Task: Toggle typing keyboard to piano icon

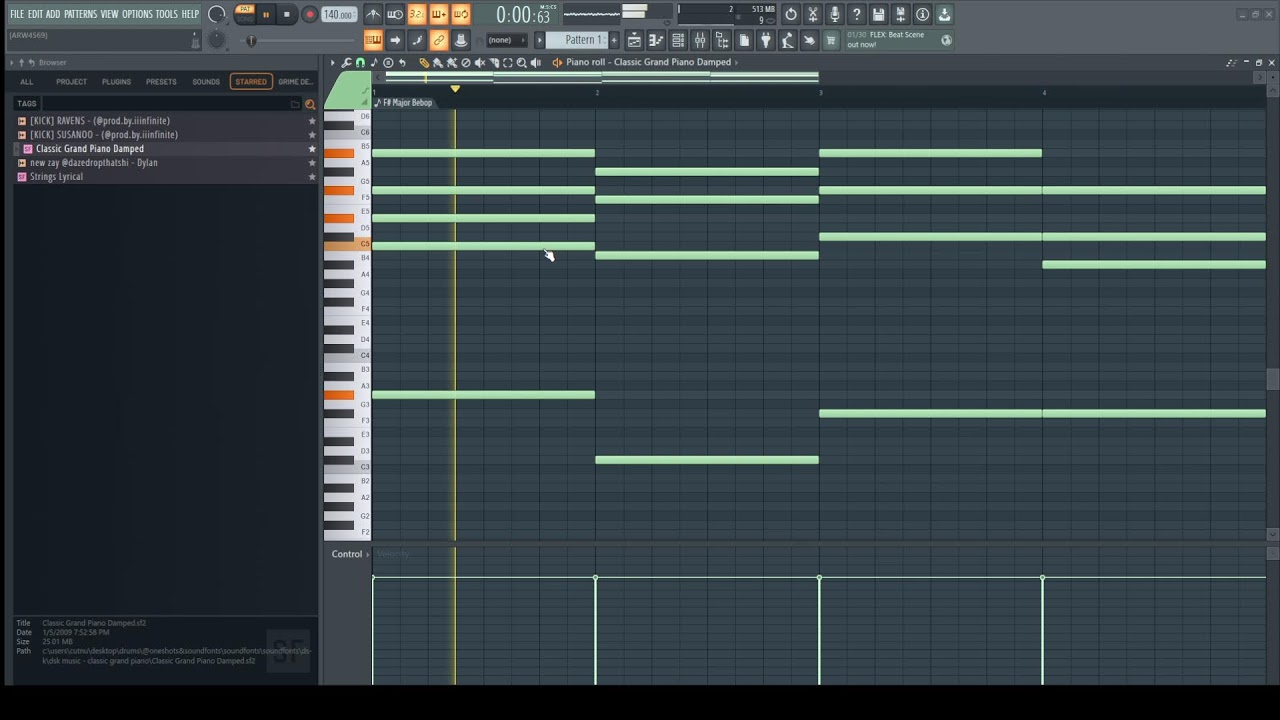Action: click(373, 40)
